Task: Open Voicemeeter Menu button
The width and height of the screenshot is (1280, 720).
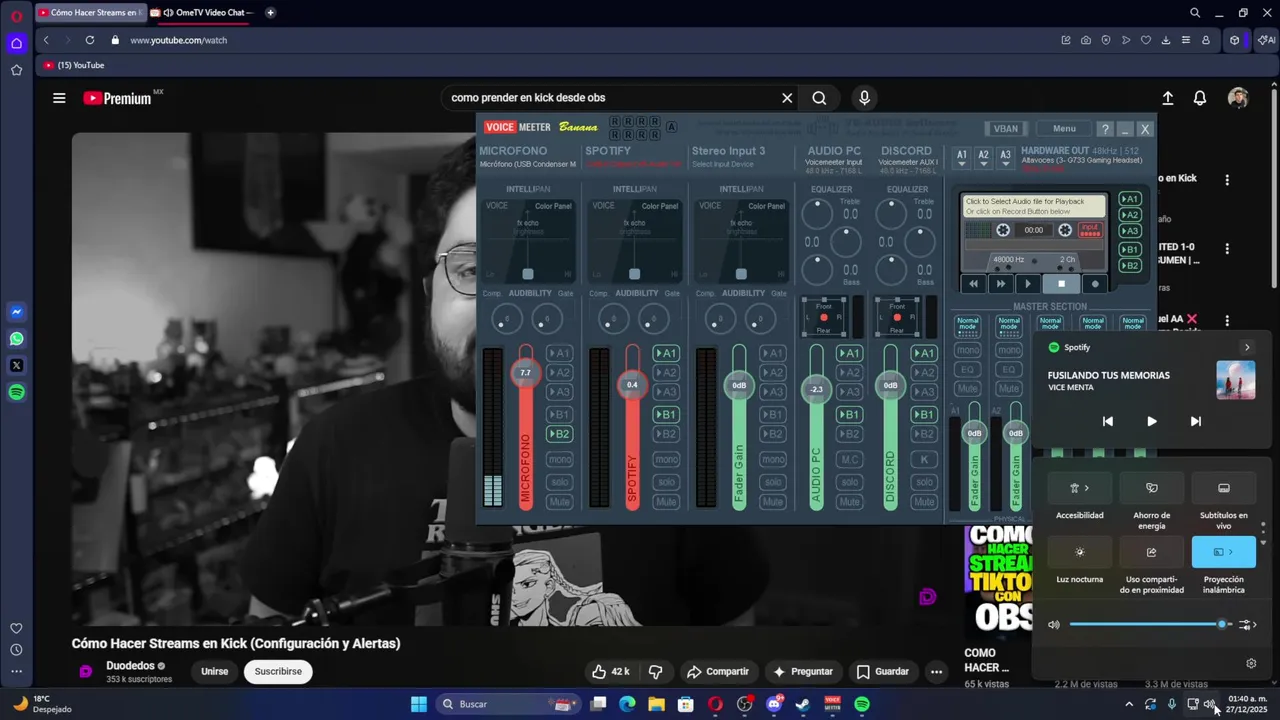Action: coord(1064,128)
